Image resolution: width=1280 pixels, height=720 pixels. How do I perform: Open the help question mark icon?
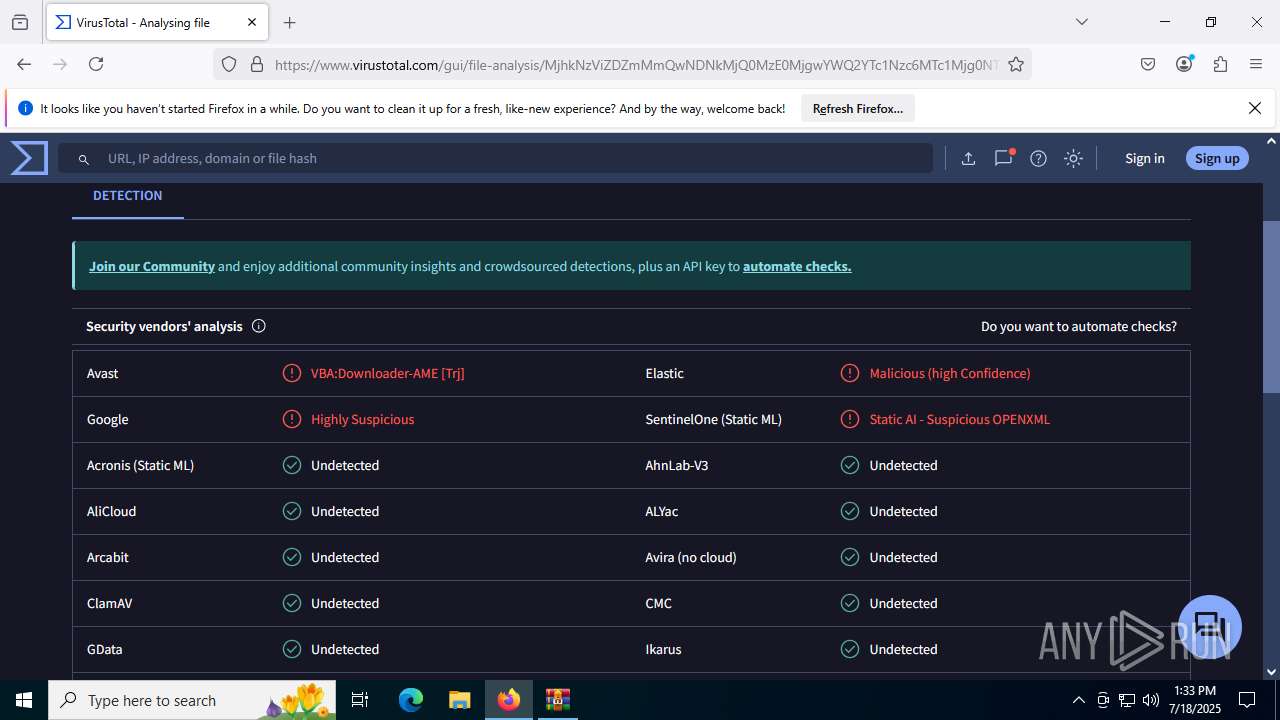1038,158
